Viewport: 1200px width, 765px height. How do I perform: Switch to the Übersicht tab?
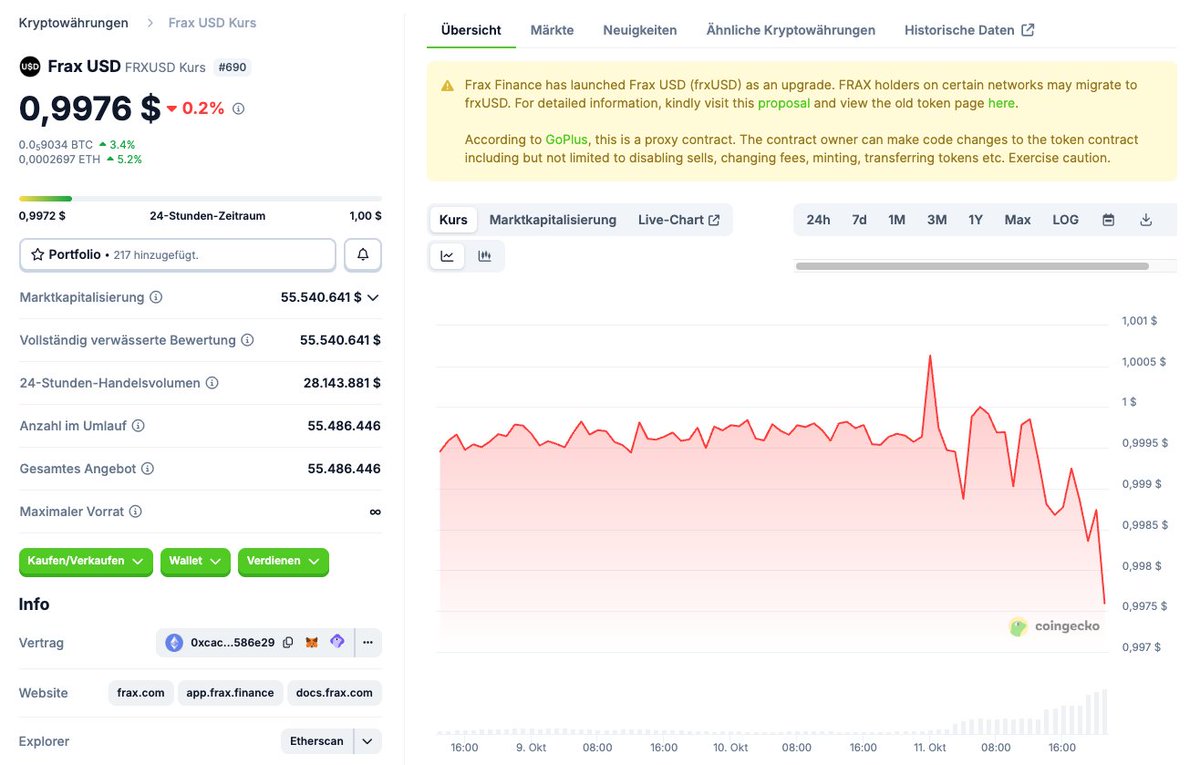point(471,30)
